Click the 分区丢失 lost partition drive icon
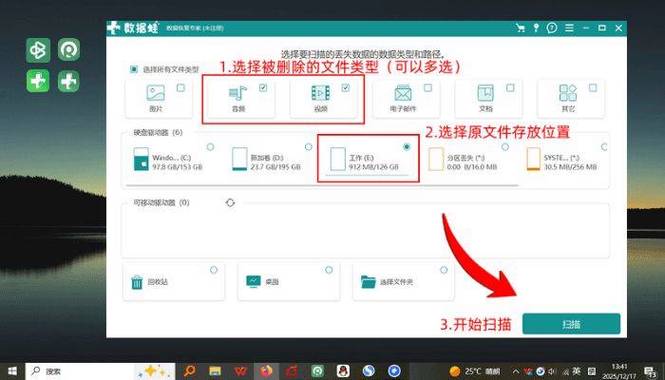The height and width of the screenshot is (380, 665). click(x=436, y=159)
